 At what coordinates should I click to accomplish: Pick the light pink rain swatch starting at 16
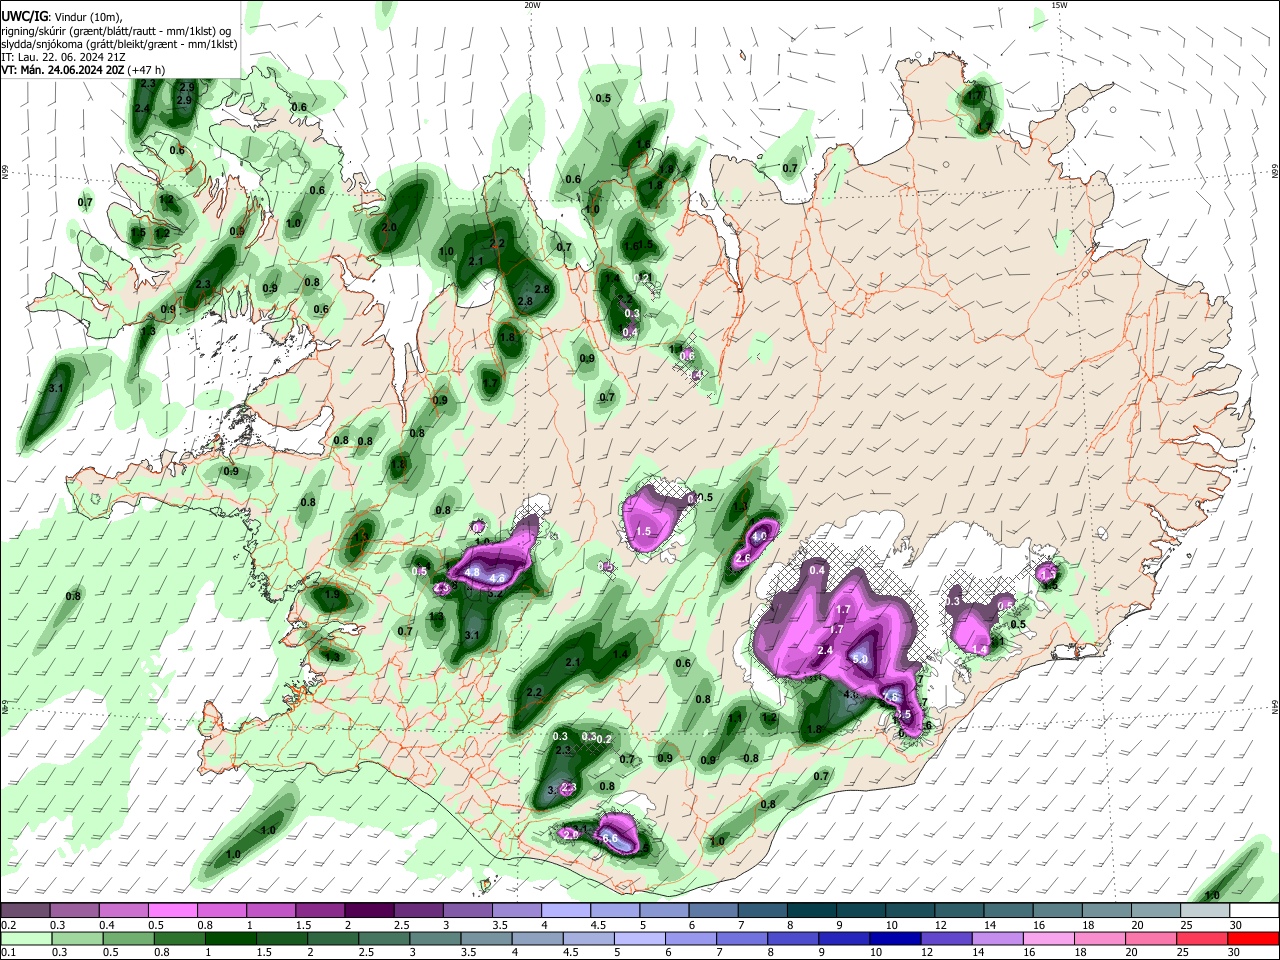click(x=1049, y=938)
